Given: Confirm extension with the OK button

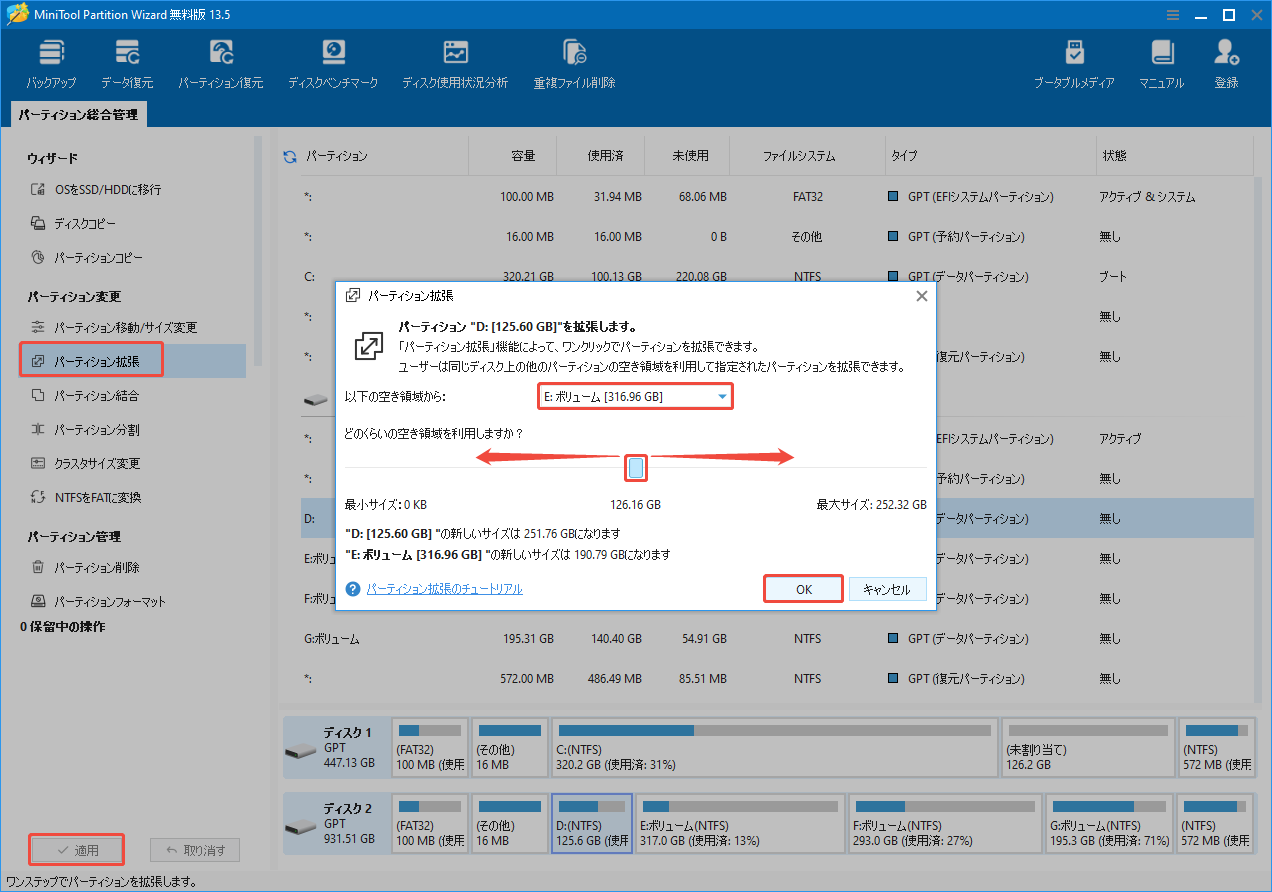Looking at the screenshot, I should pyautogui.click(x=803, y=588).
